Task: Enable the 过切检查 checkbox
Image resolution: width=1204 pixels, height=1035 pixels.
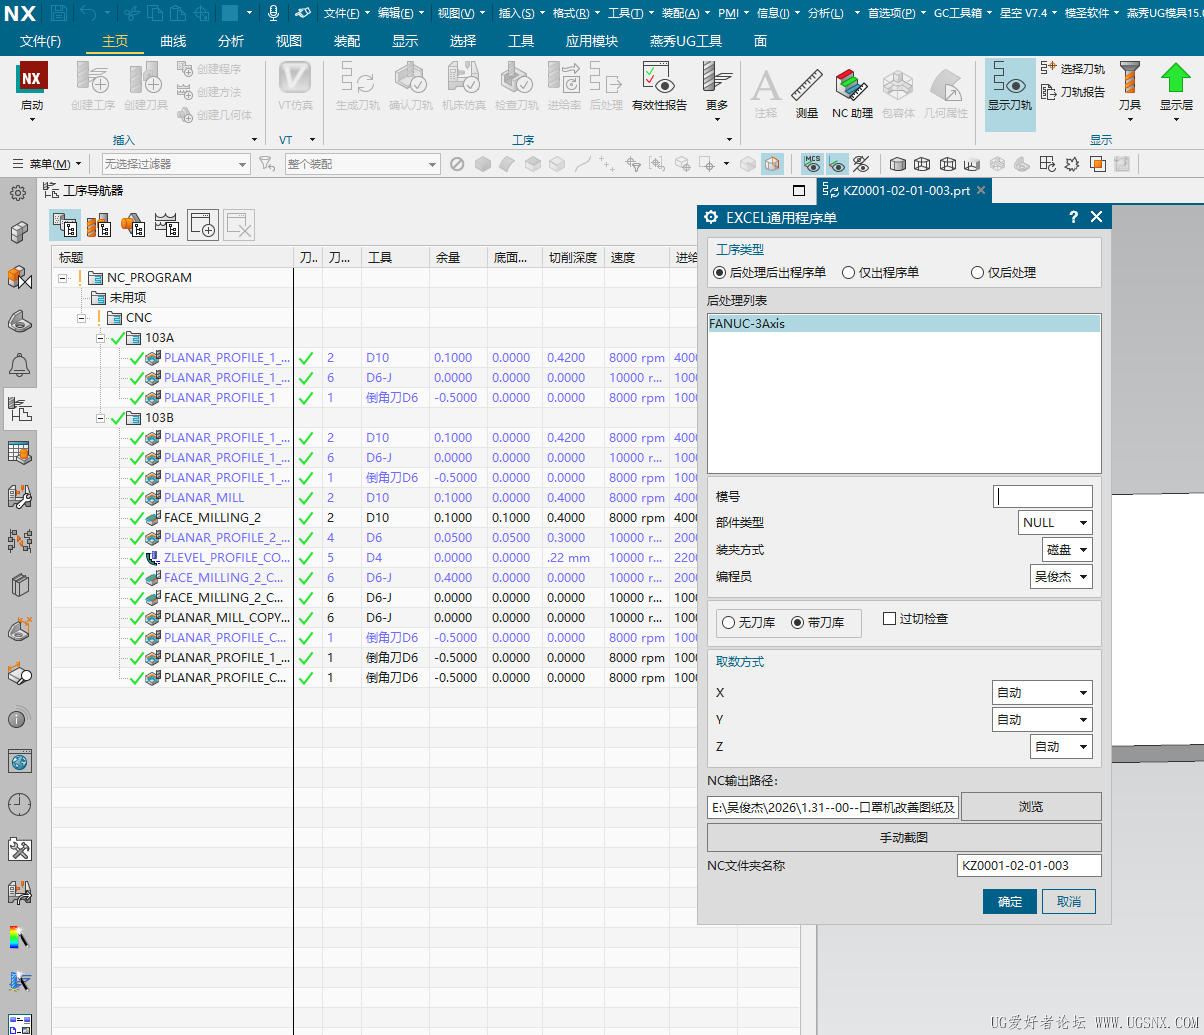Action: coord(889,619)
